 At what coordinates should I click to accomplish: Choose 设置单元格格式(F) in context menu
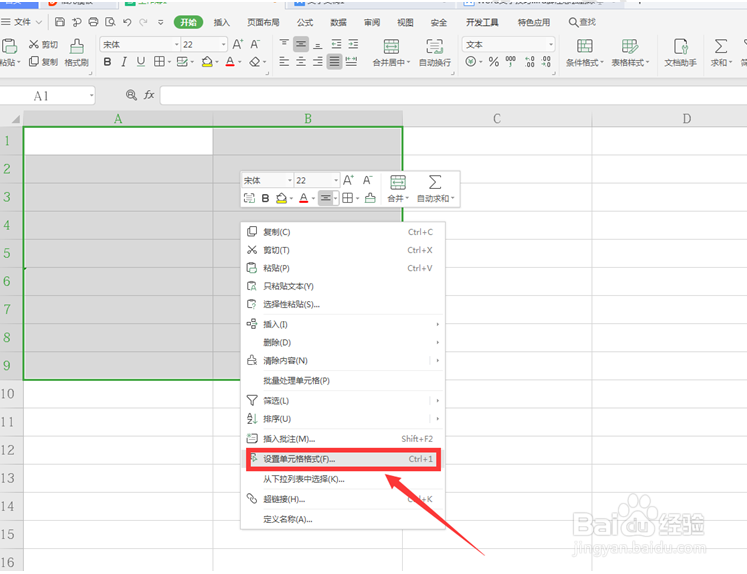tap(343, 459)
